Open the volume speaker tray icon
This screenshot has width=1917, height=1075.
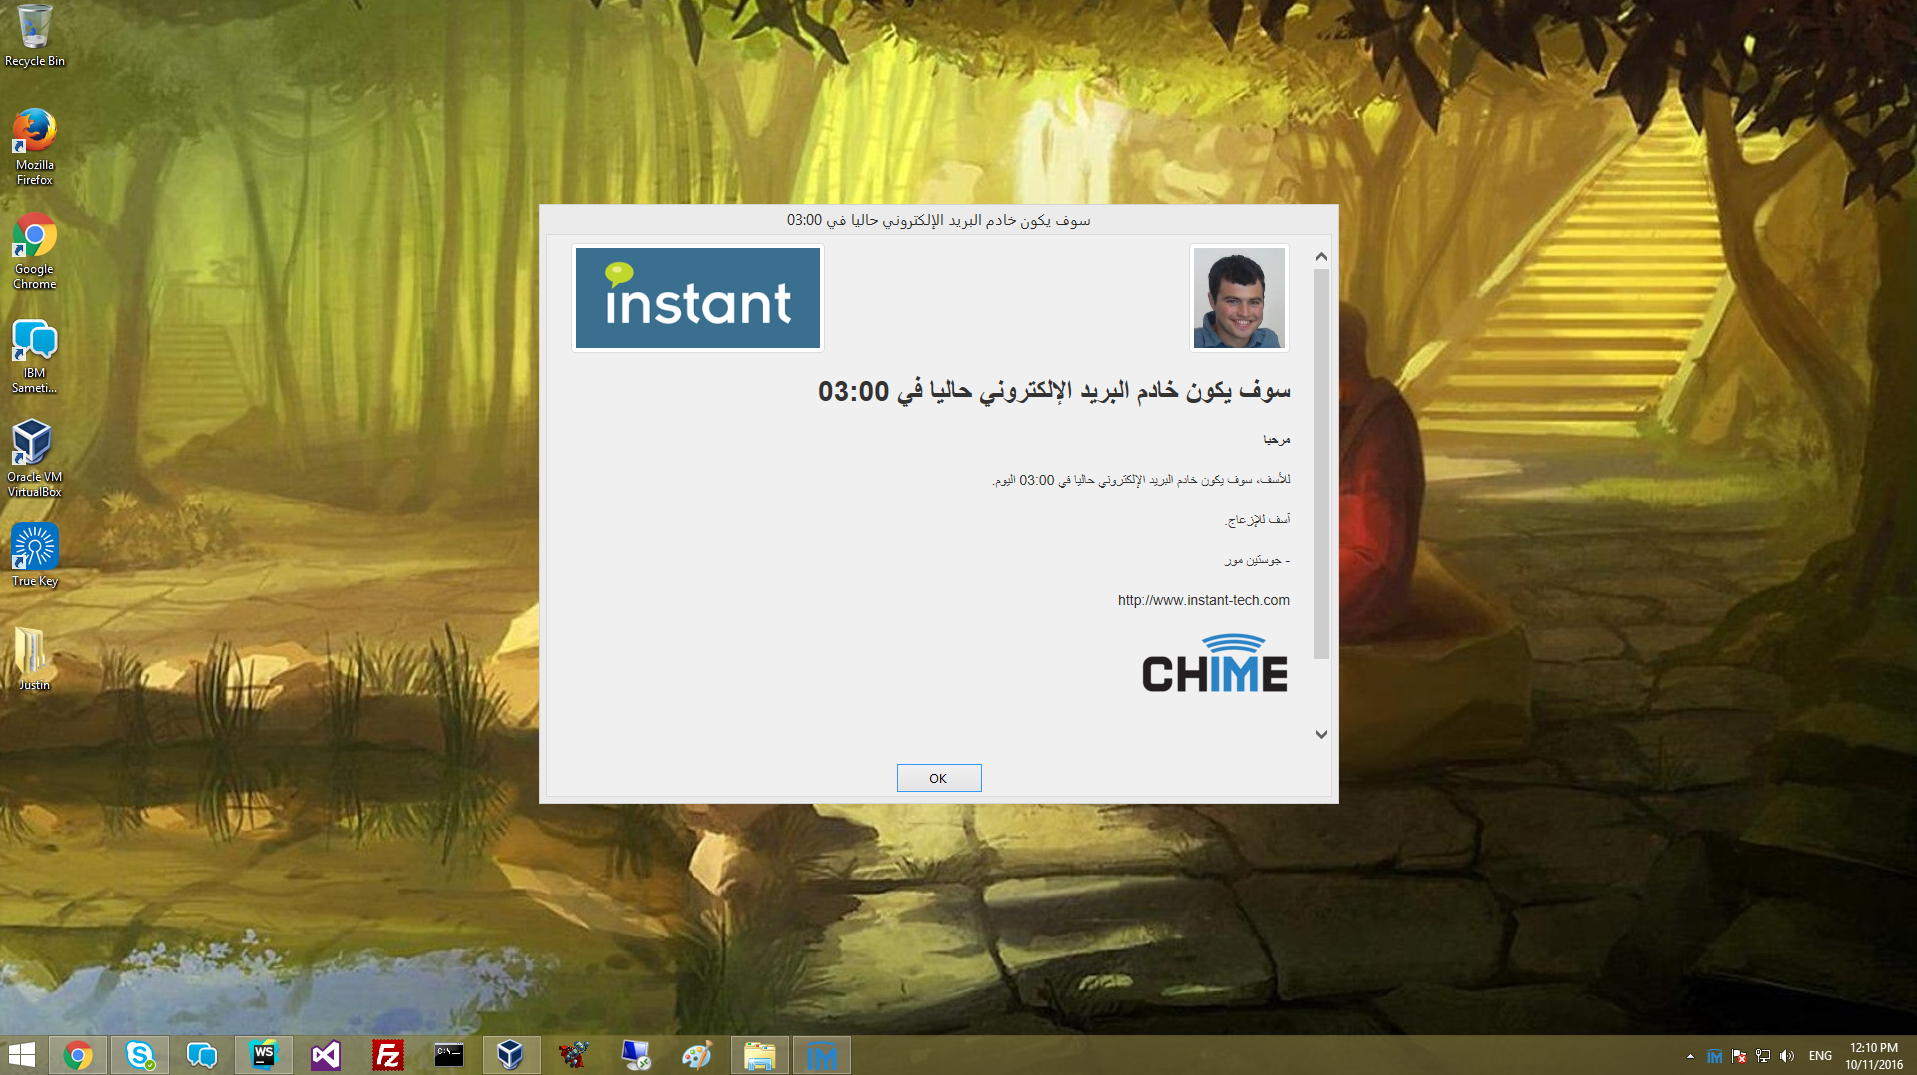[x=1787, y=1056]
